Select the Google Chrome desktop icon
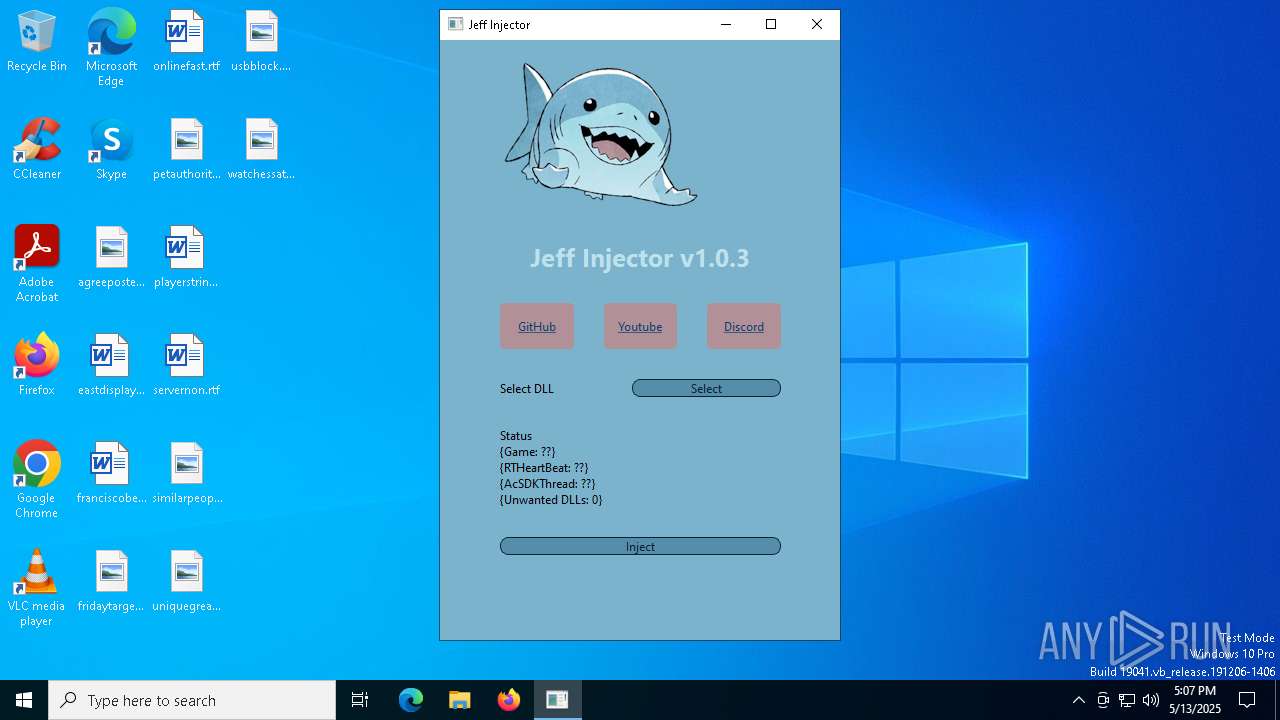Viewport: 1280px width, 720px height. coord(37,480)
